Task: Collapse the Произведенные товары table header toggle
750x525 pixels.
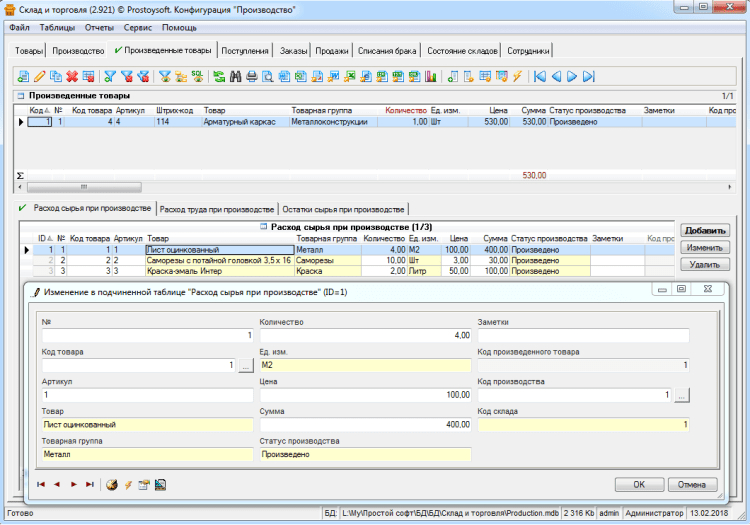Action: (20, 96)
